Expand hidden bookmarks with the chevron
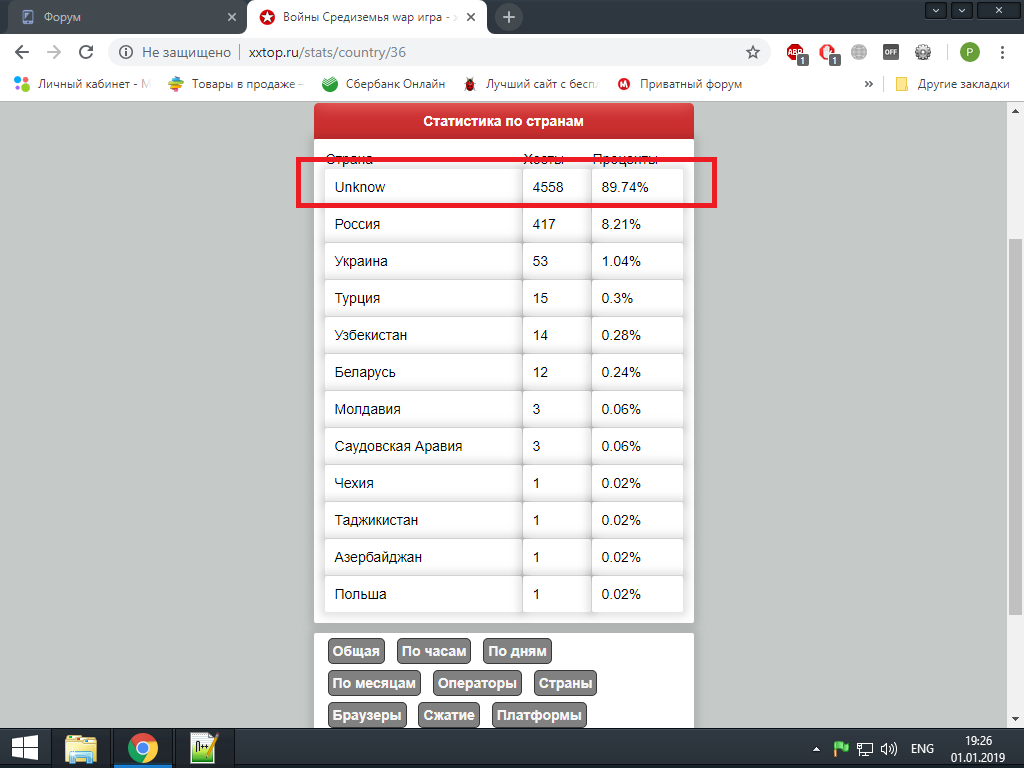Viewport: 1024px width, 768px height. 869,84
